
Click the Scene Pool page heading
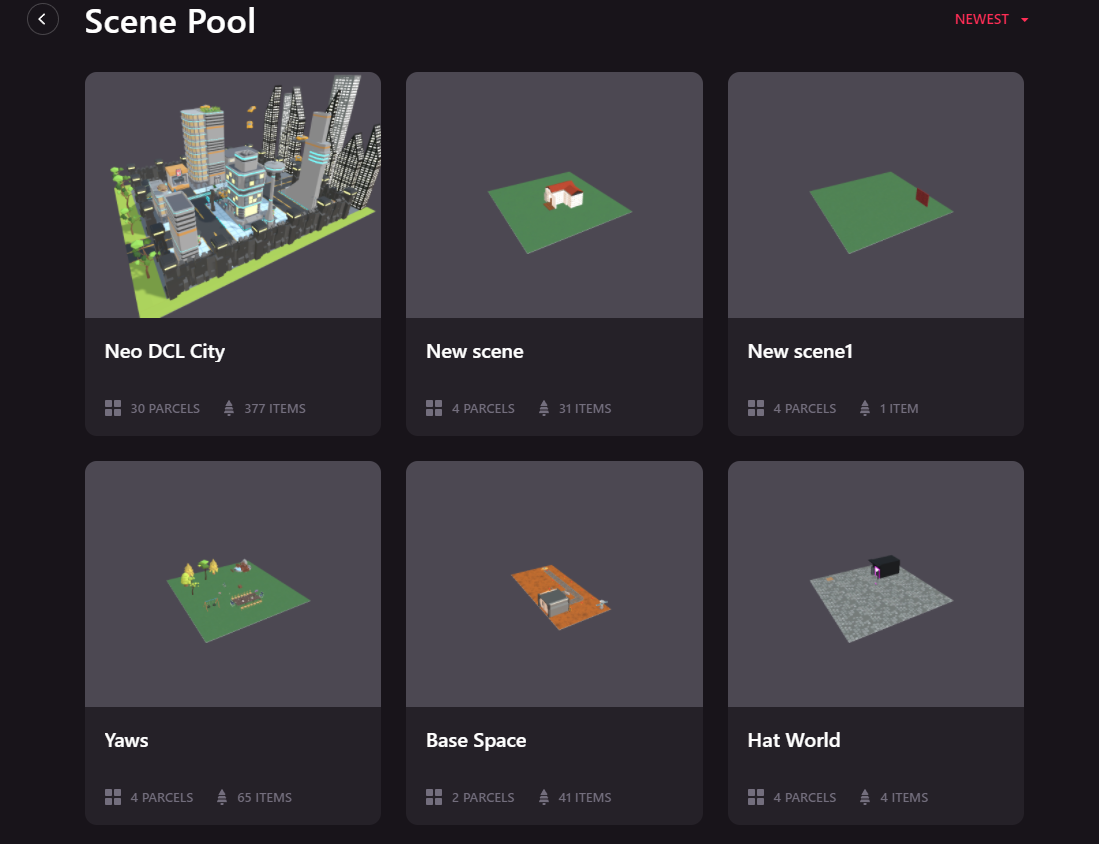point(170,21)
